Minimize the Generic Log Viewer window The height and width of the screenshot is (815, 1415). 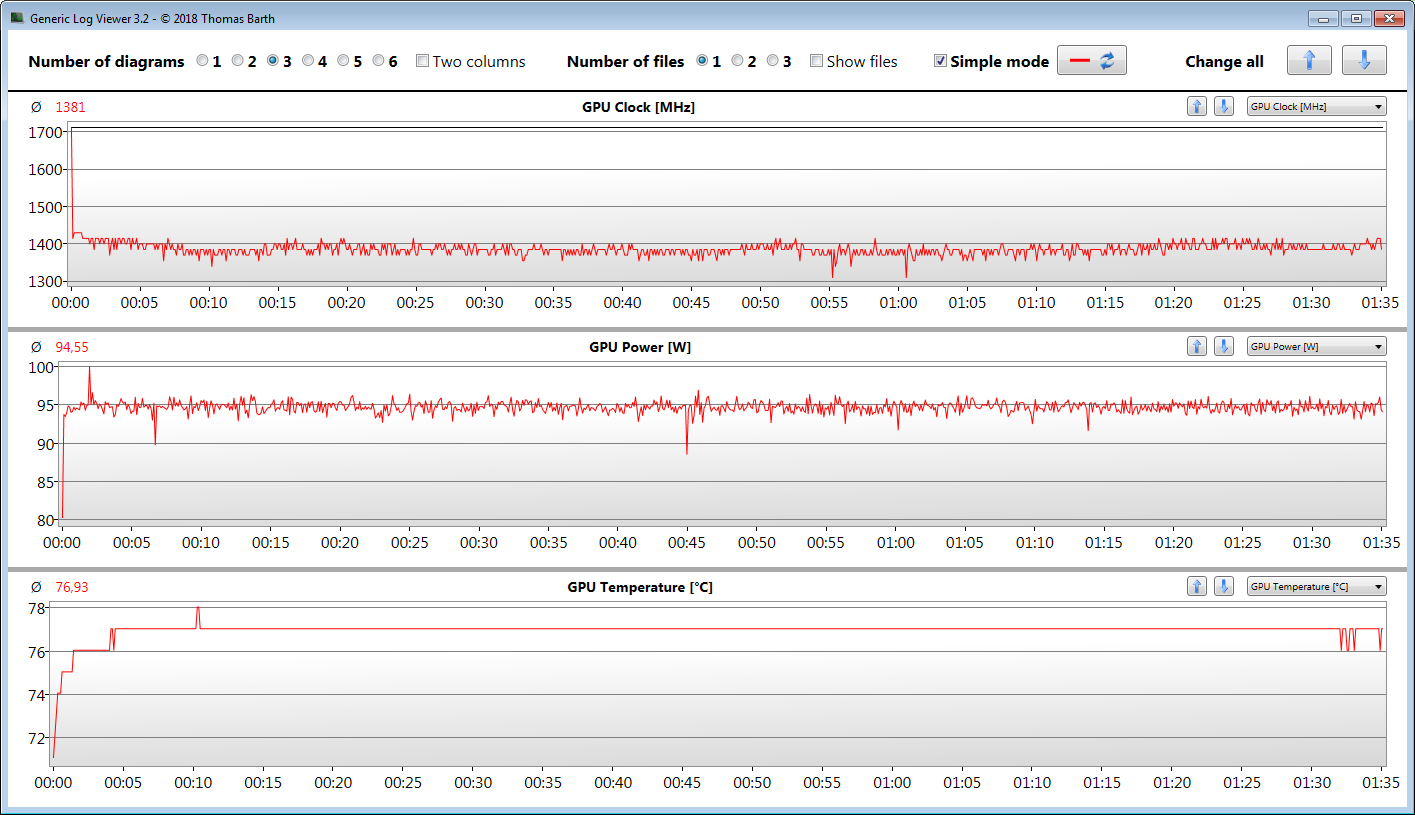[x=1323, y=18]
